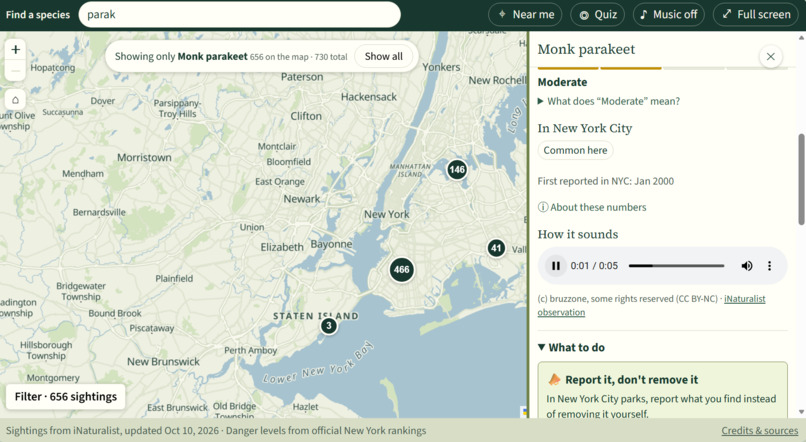
Task: Show all species on the map
Action: coord(383,57)
